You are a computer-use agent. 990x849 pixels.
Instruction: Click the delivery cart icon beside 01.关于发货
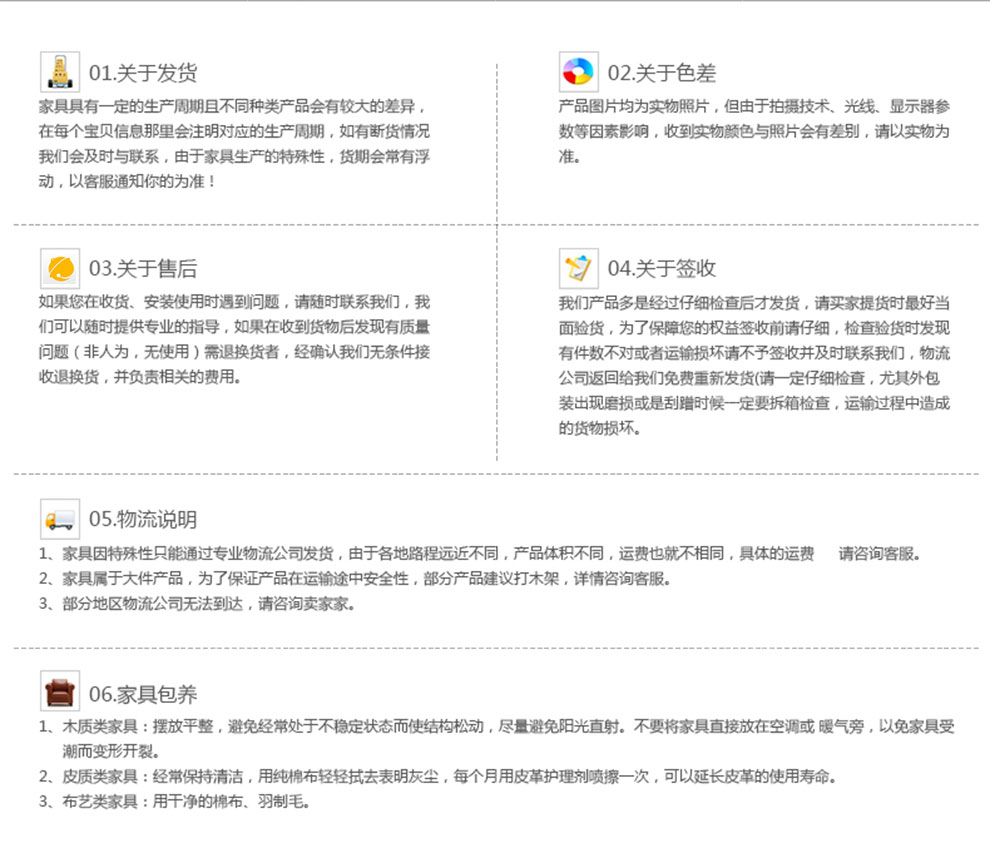[x=60, y=72]
